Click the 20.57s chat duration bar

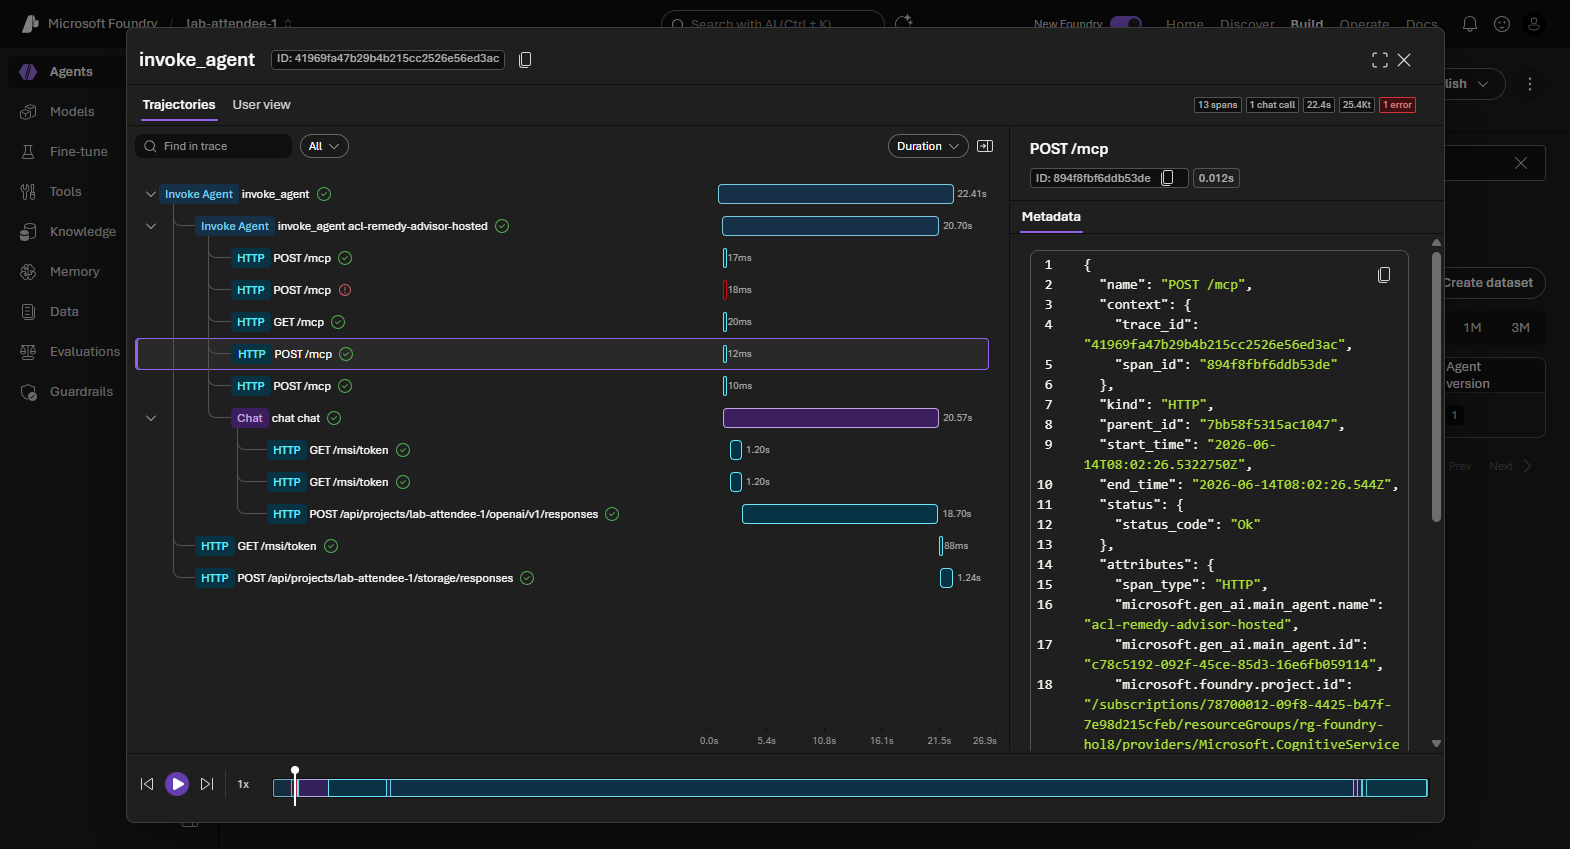click(x=830, y=418)
